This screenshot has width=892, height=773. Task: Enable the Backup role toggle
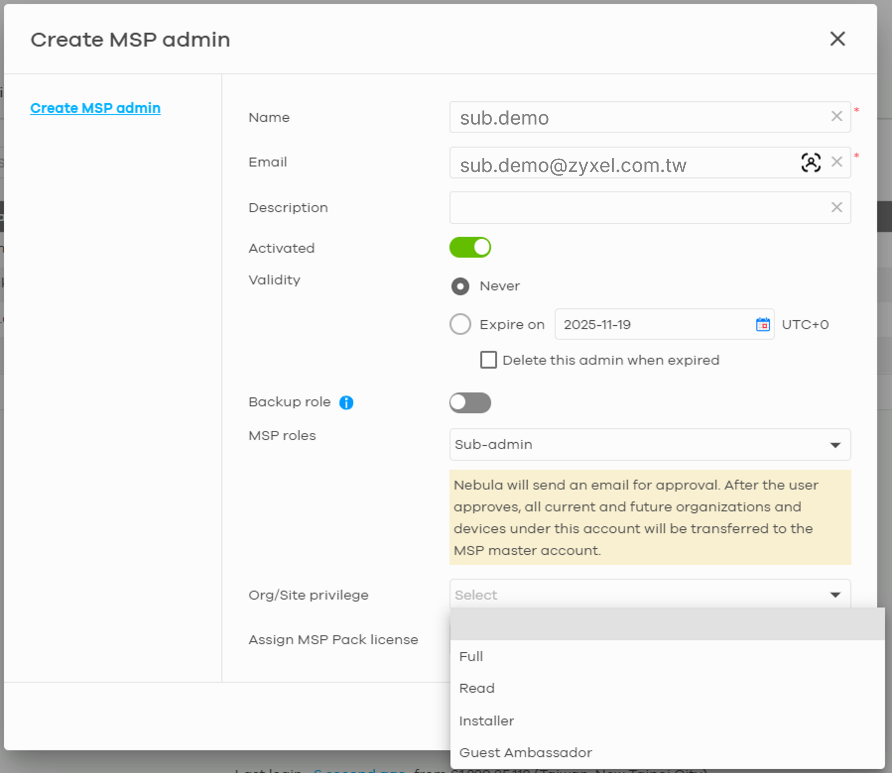pos(470,402)
